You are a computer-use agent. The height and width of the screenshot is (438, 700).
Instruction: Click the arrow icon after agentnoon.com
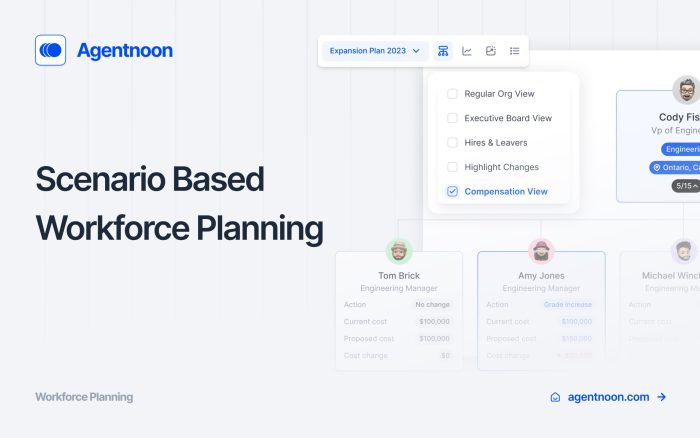click(662, 397)
